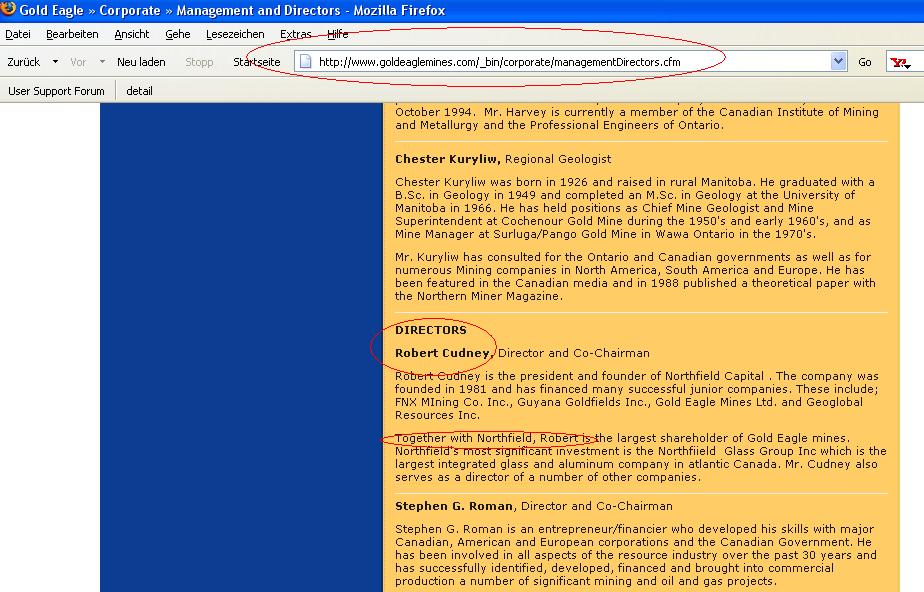Screen dimensions: 924x592
Task: Open the address bar history dropdown
Action: (x=838, y=61)
